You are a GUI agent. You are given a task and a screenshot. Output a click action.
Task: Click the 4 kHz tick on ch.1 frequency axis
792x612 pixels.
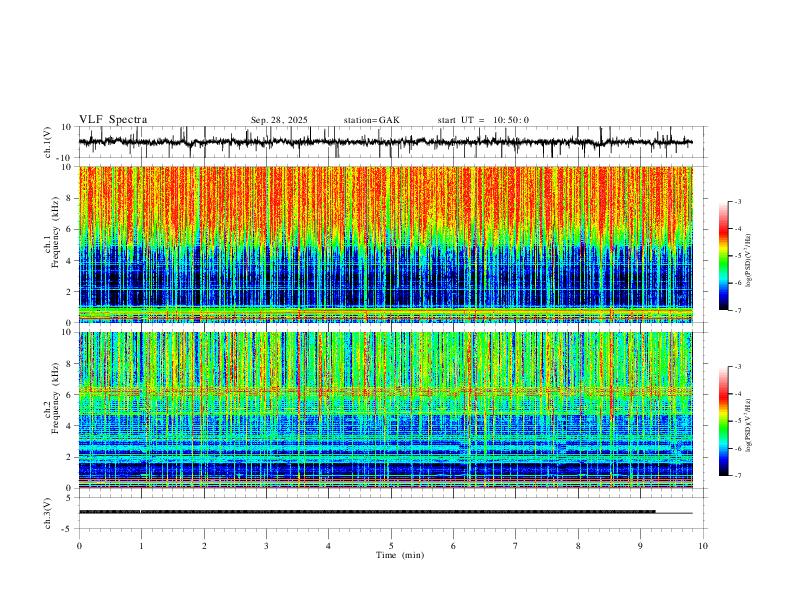(x=70, y=261)
